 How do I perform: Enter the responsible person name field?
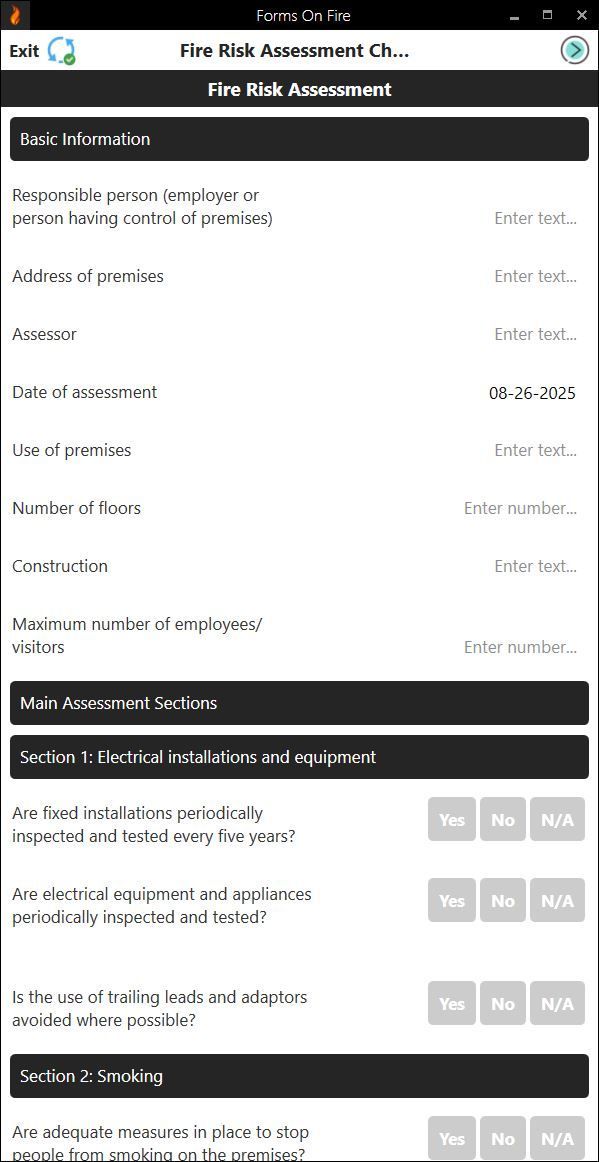(x=535, y=218)
